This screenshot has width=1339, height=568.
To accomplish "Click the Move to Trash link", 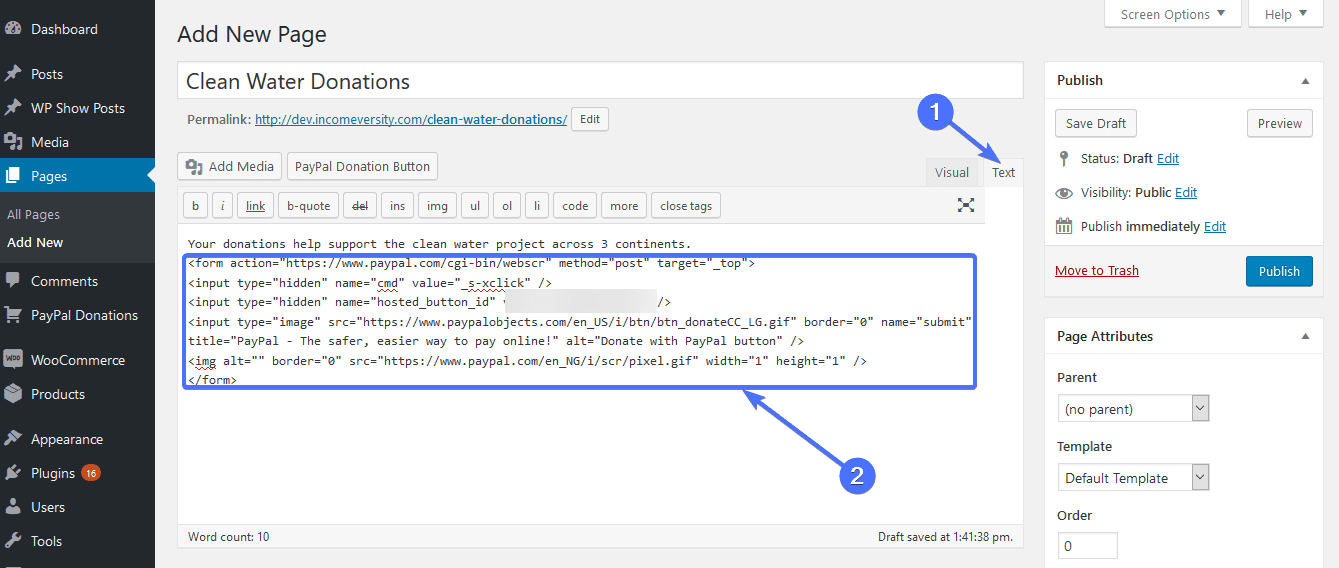I will pyautogui.click(x=1097, y=270).
